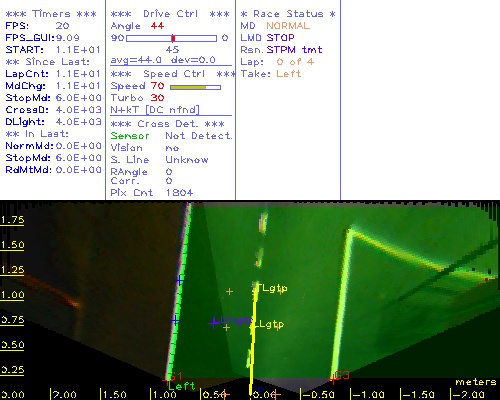Click the red G3 marker

coord(342,375)
